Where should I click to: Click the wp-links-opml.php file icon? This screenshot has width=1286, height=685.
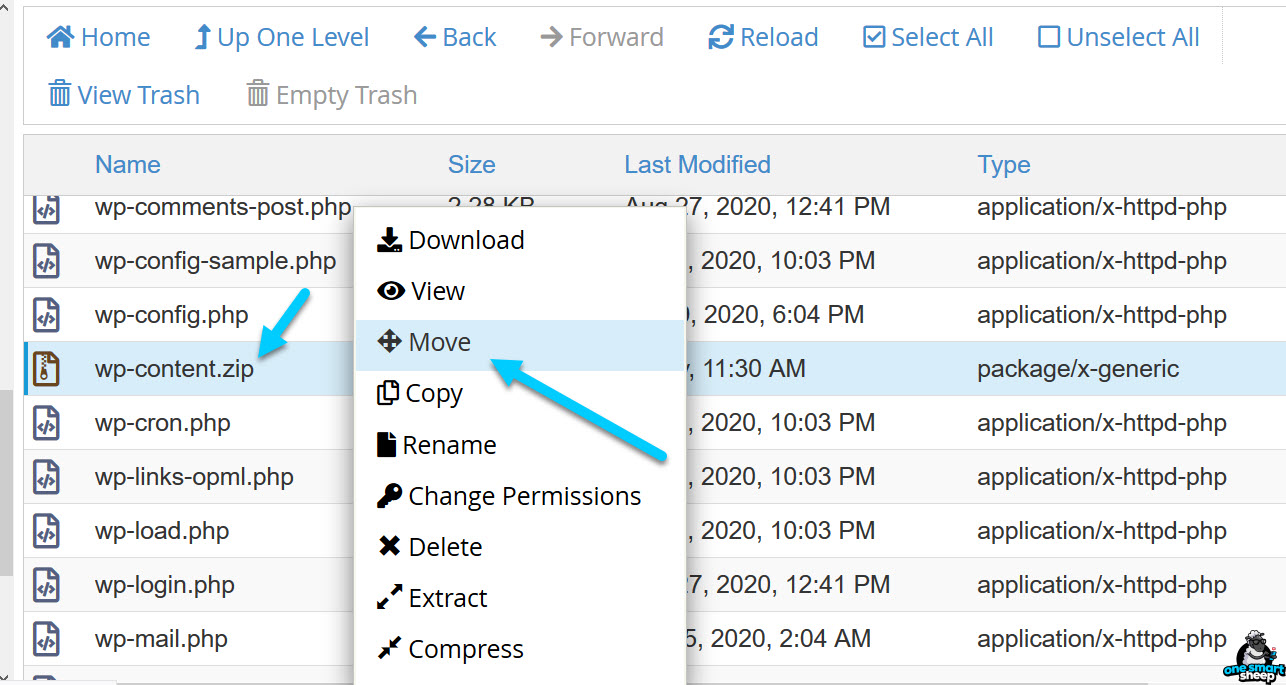click(46, 477)
